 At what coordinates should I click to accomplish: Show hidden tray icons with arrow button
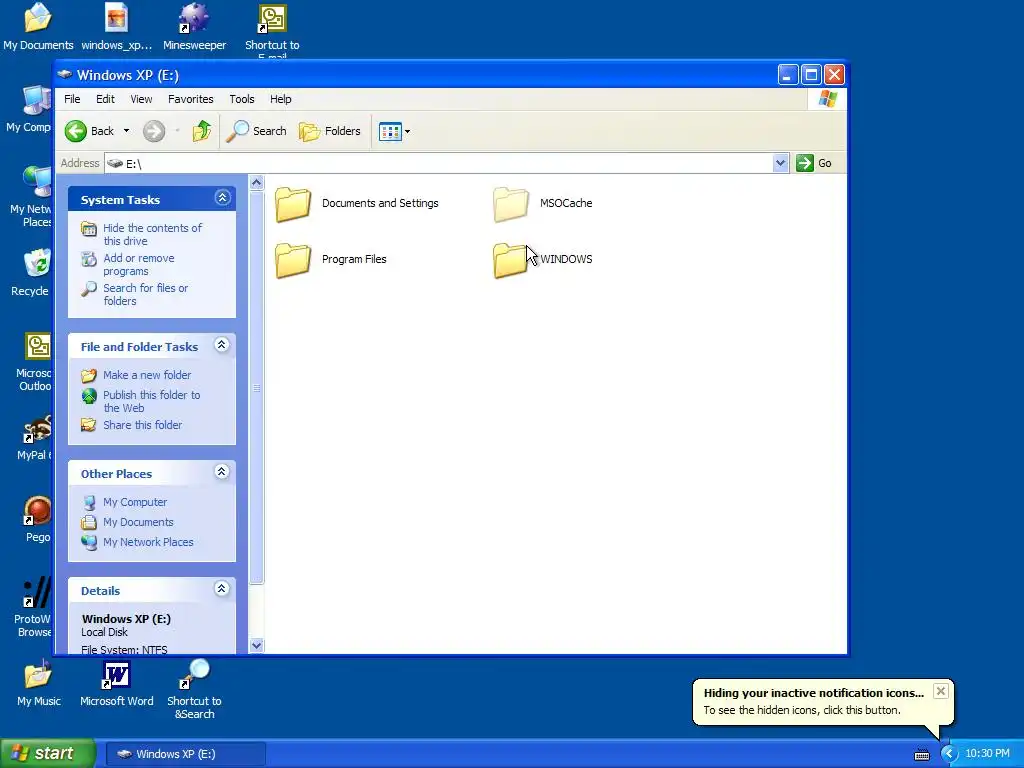(948, 754)
